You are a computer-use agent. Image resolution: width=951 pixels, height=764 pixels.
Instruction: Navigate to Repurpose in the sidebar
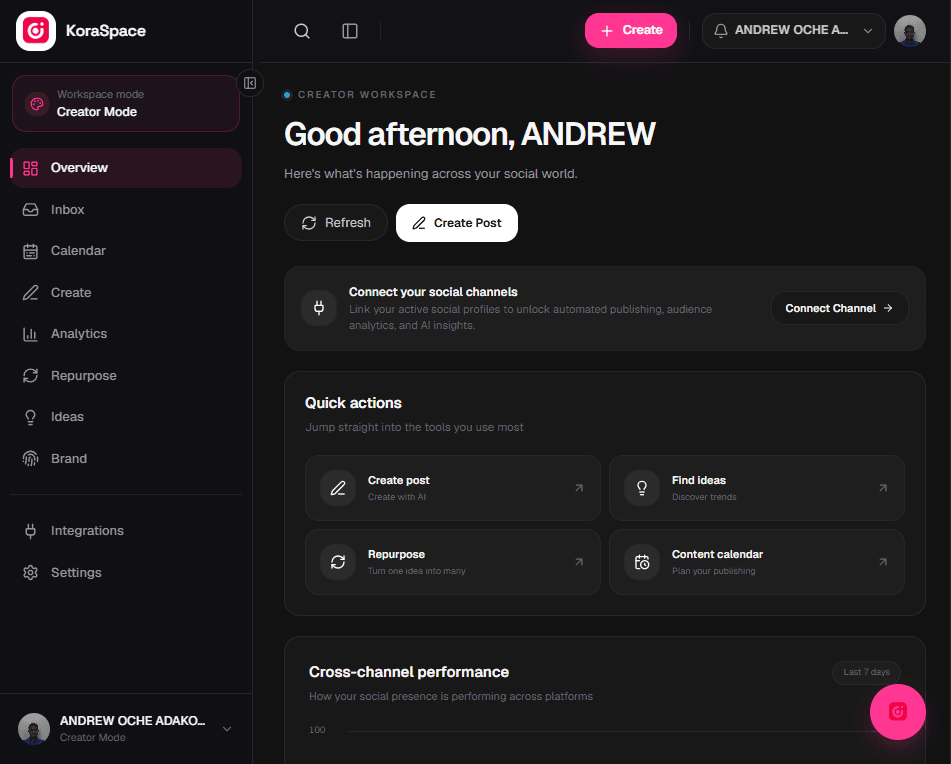click(x=126, y=376)
